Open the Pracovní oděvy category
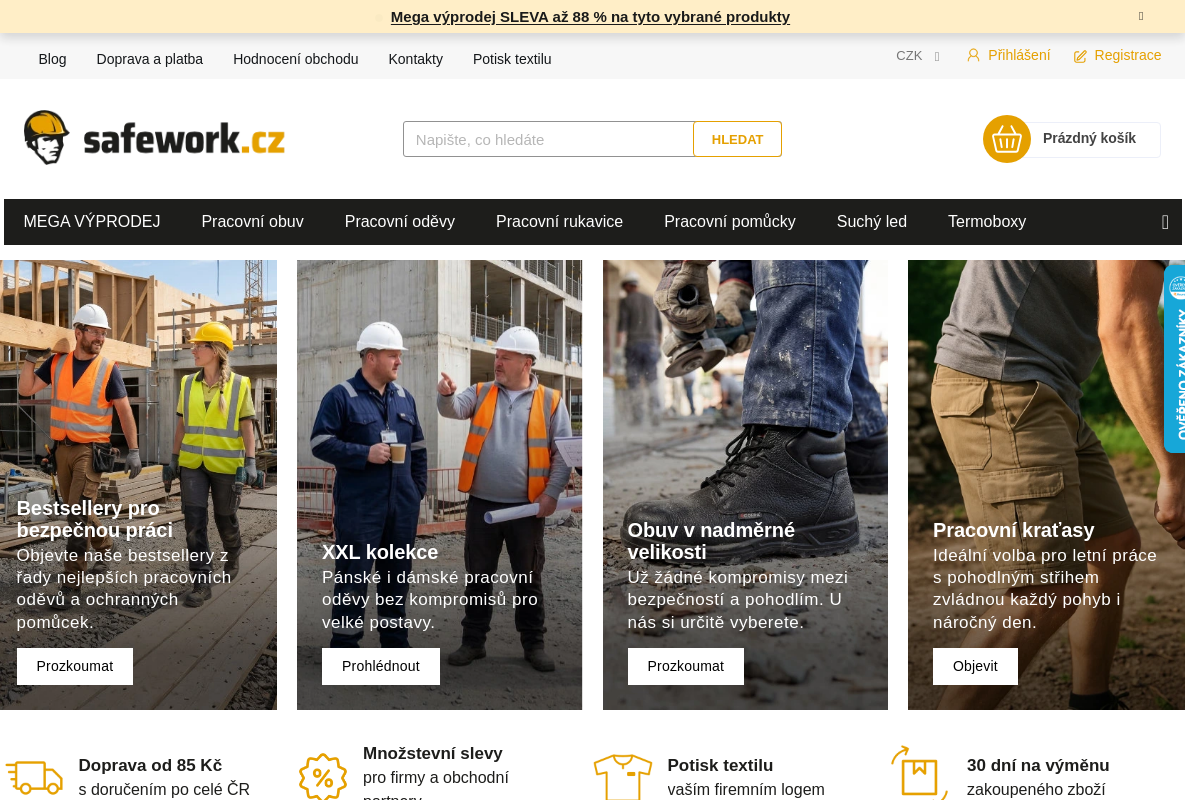The width and height of the screenshot is (1200, 800). click(x=399, y=221)
